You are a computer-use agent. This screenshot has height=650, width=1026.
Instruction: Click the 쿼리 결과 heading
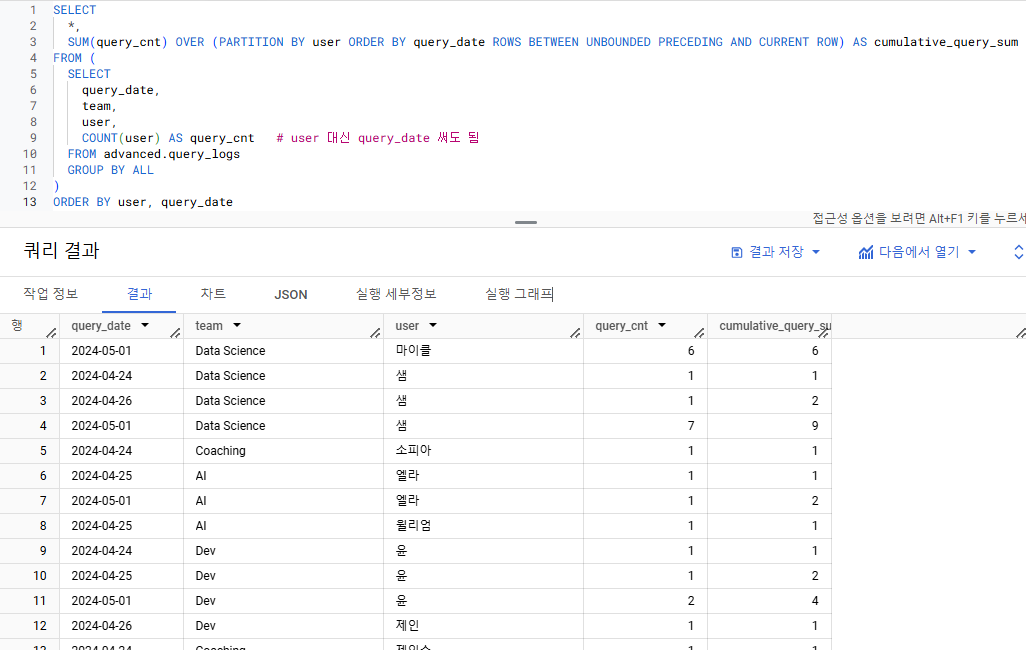pyautogui.click(x=61, y=251)
